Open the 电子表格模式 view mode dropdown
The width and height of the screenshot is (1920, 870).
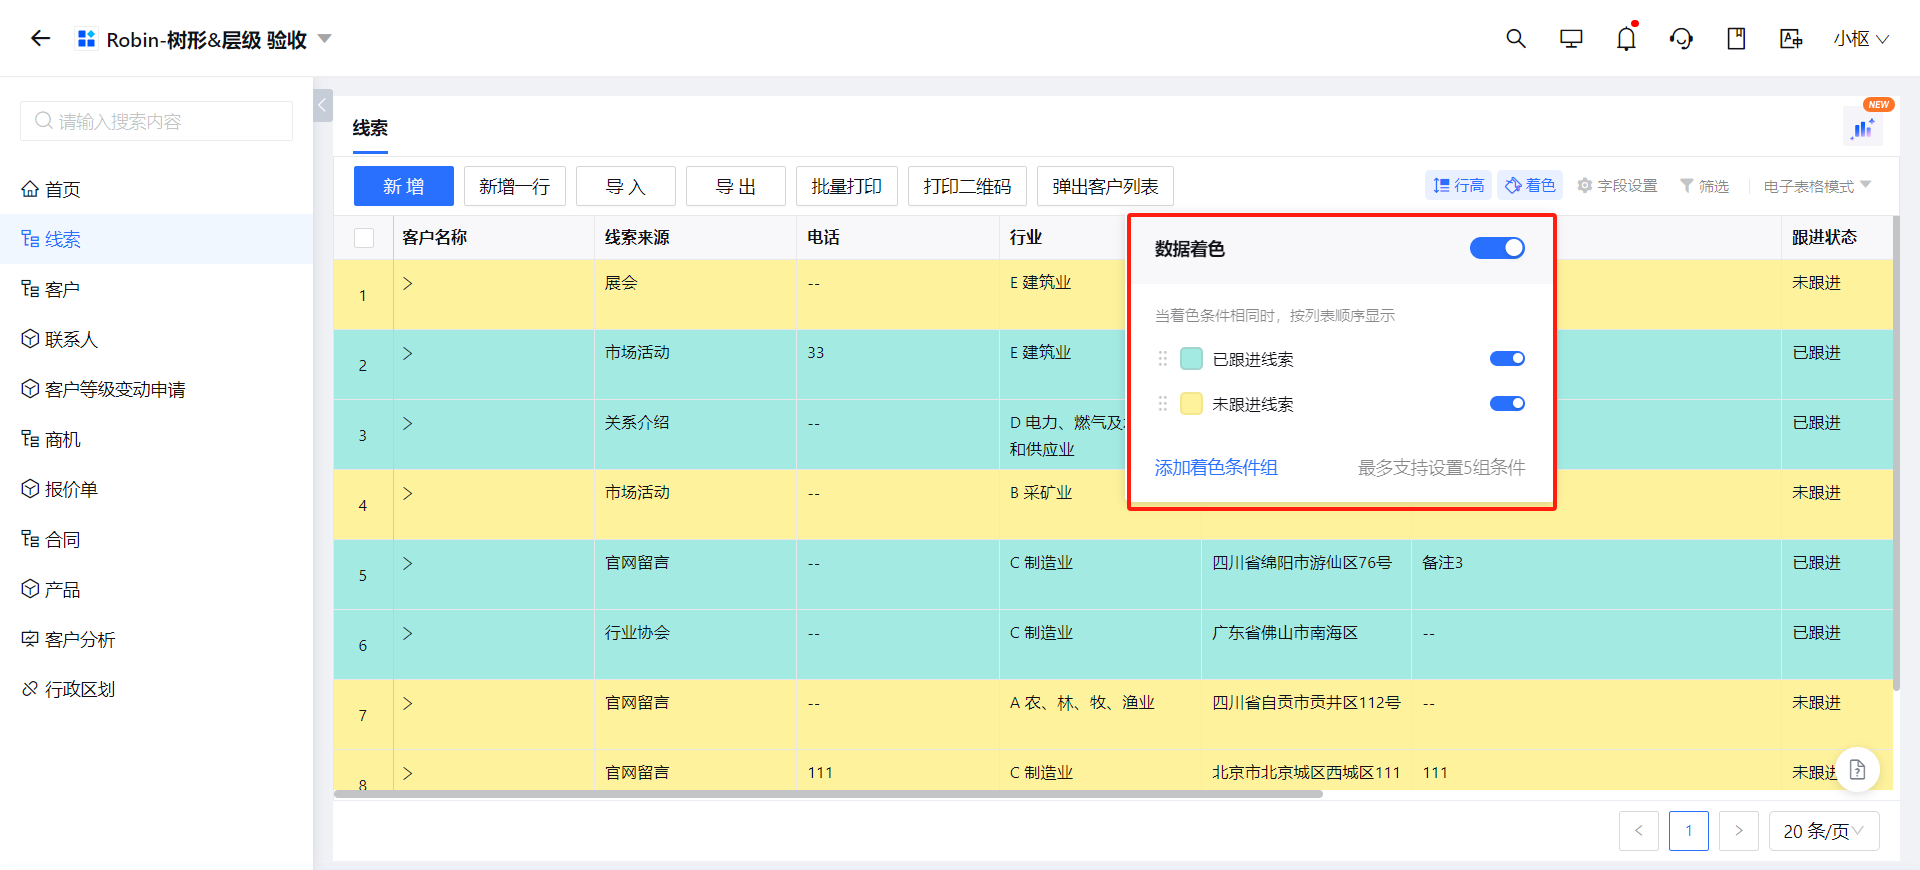[x=1817, y=186]
